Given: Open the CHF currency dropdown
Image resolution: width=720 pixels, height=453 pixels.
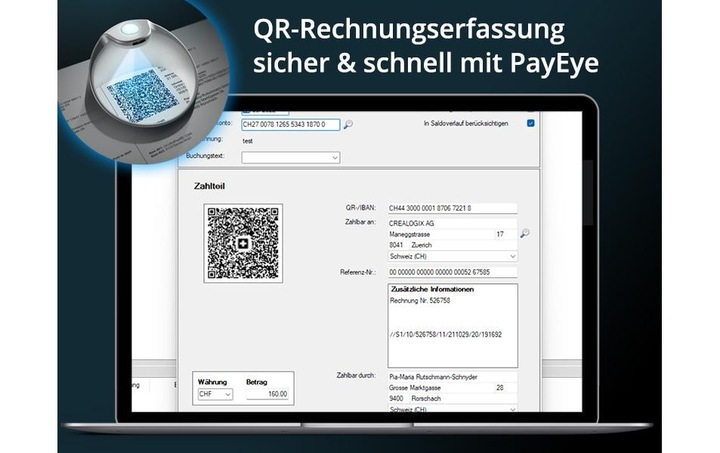Looking at the screenshot, I should 215,394.
